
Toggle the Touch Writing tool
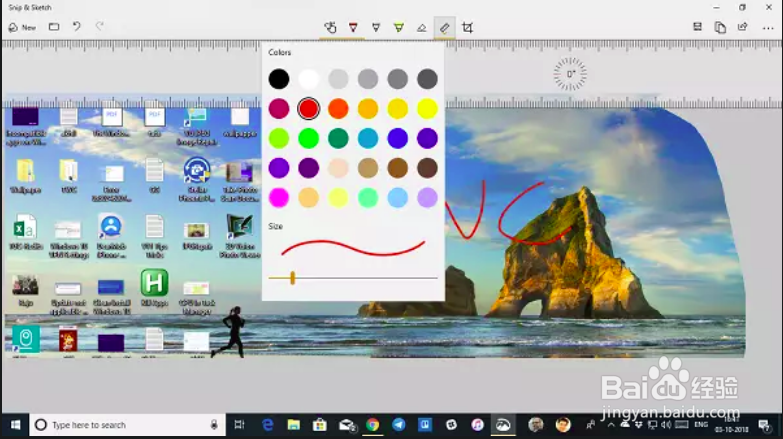(330, 27)
